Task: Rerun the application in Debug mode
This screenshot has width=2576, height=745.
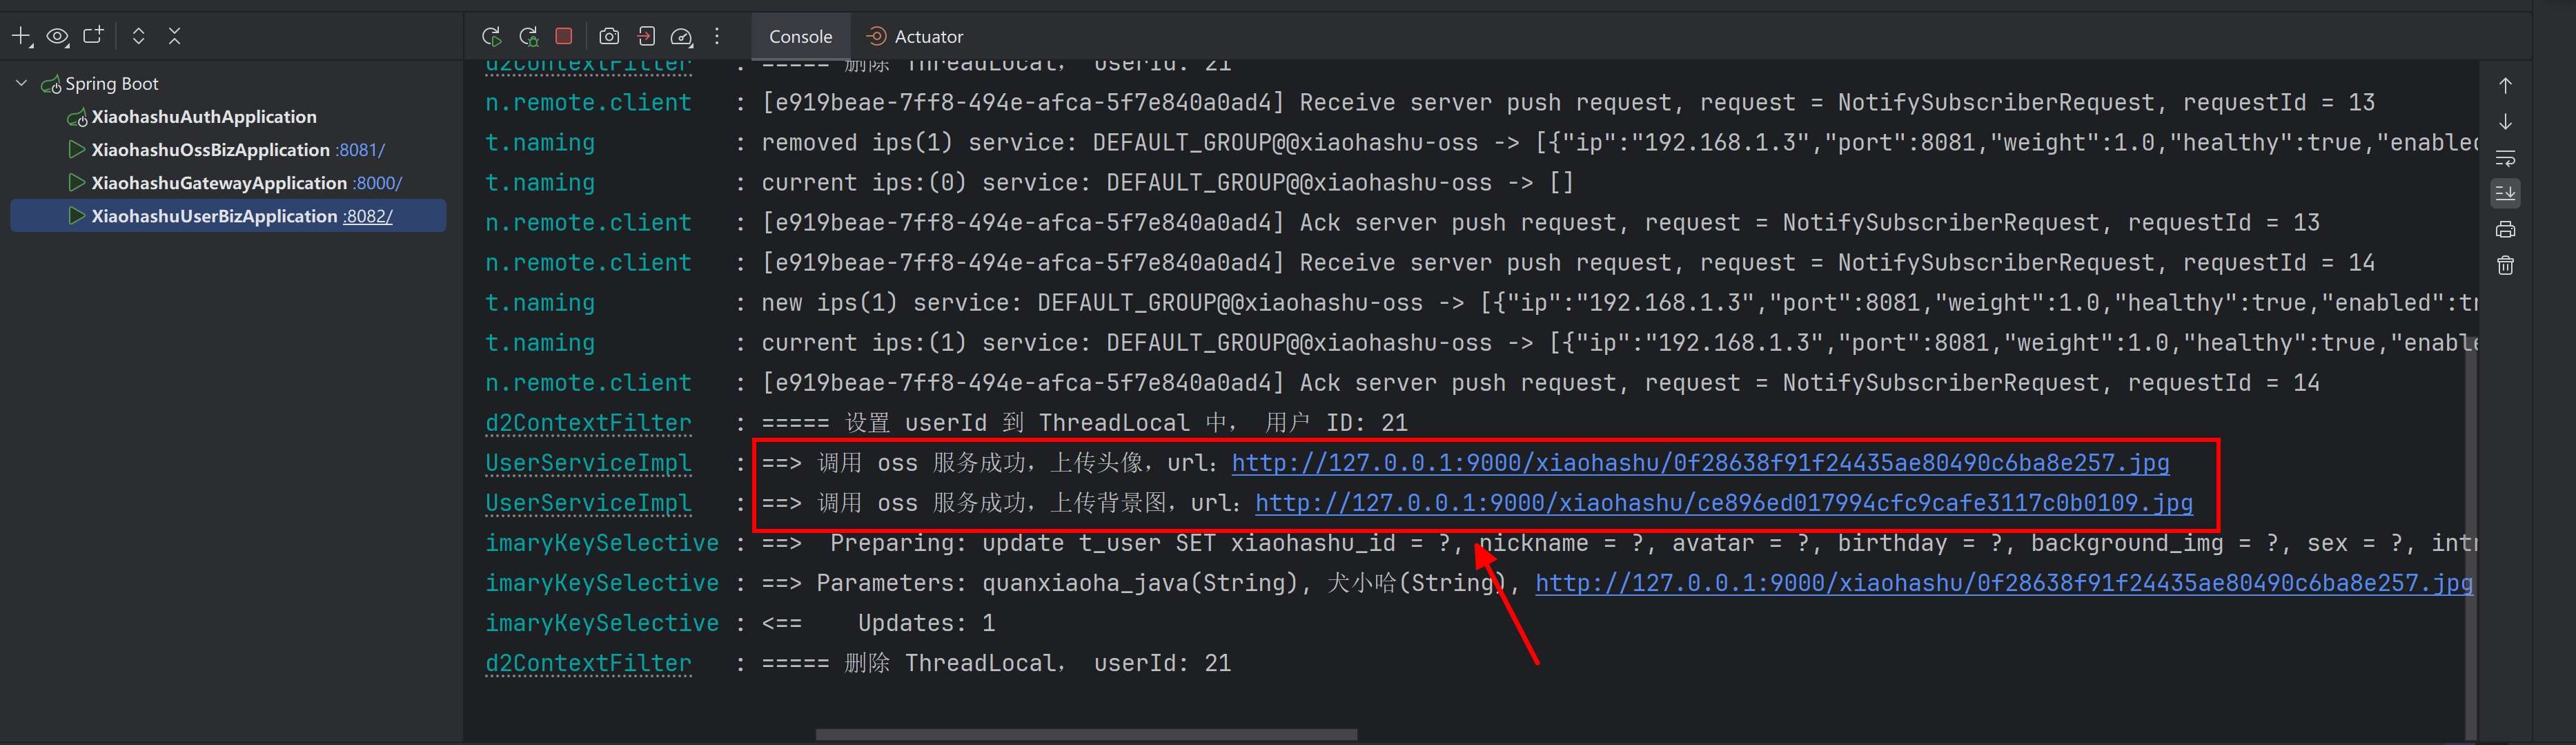Action: pos(529,37)
